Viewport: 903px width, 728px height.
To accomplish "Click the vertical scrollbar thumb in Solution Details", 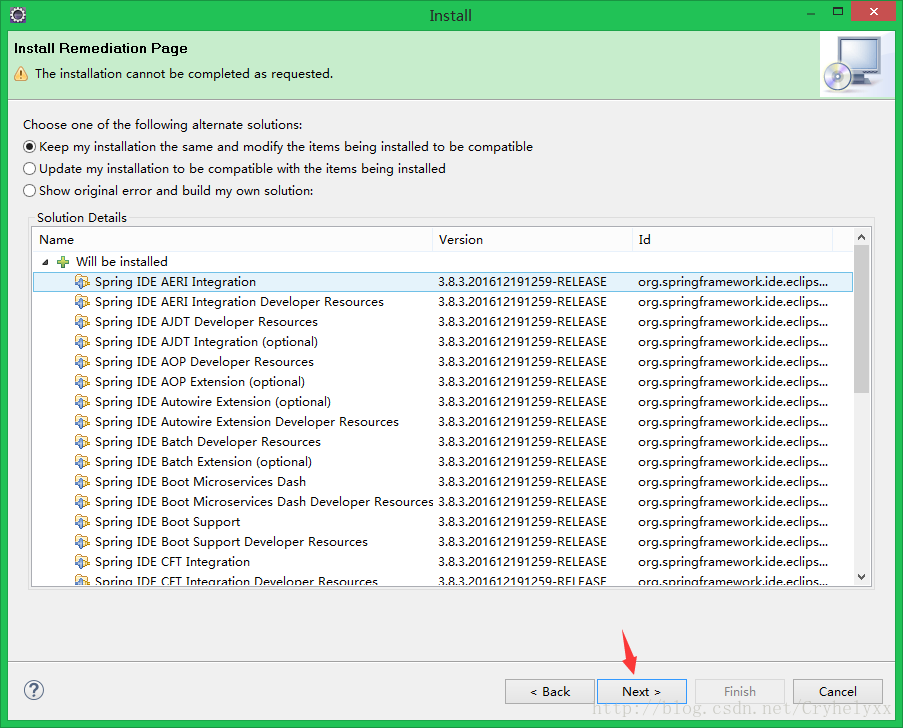I will (862, 319).
